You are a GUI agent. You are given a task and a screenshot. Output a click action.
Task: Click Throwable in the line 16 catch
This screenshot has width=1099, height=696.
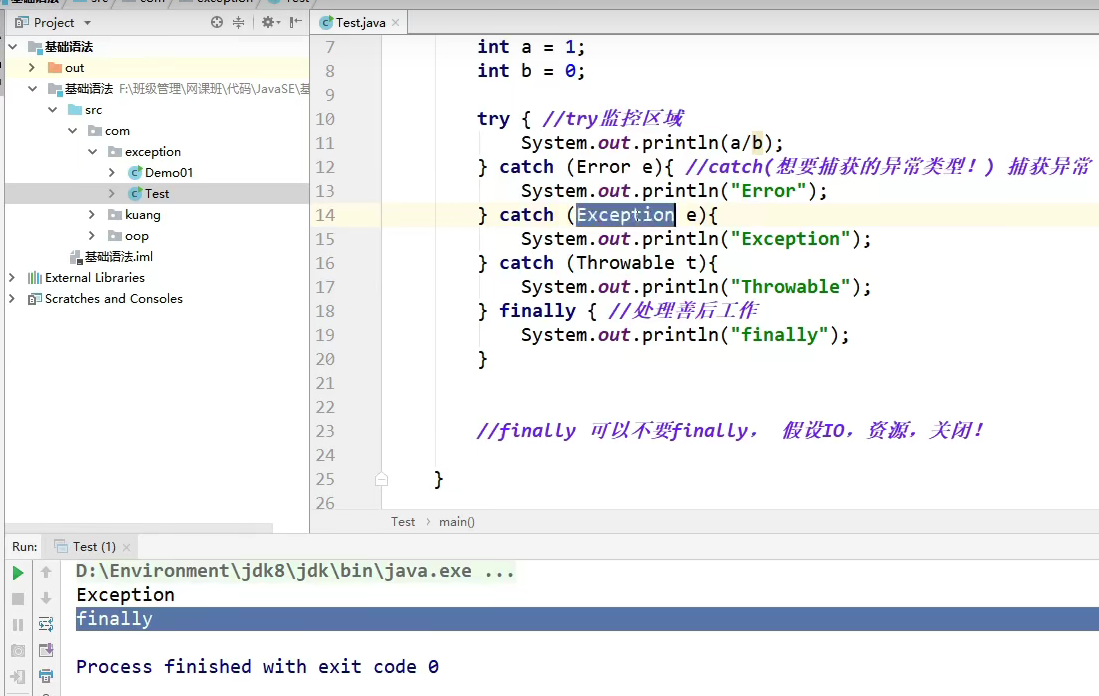pos(625,263)
